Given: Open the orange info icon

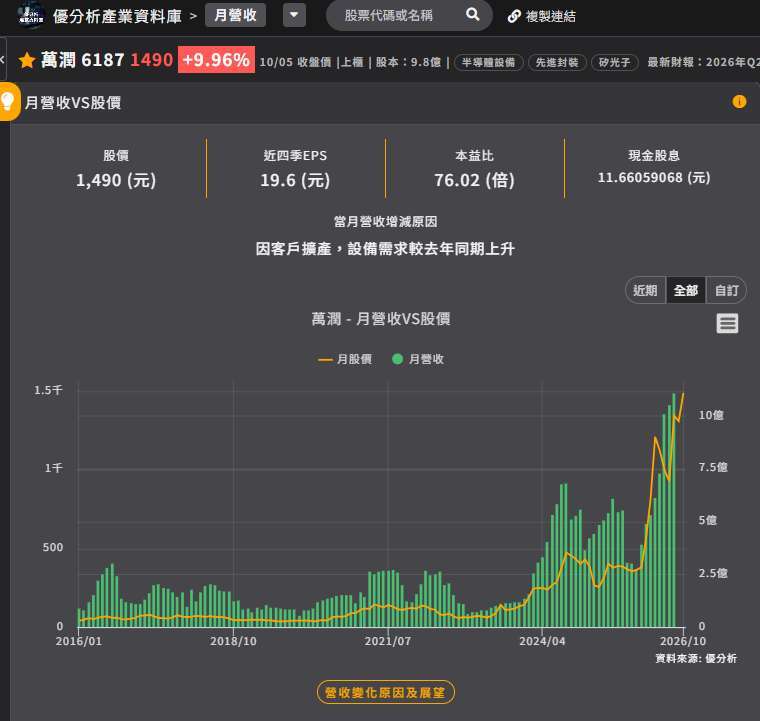Looking at the screenshot, I should tap(739, 102).
